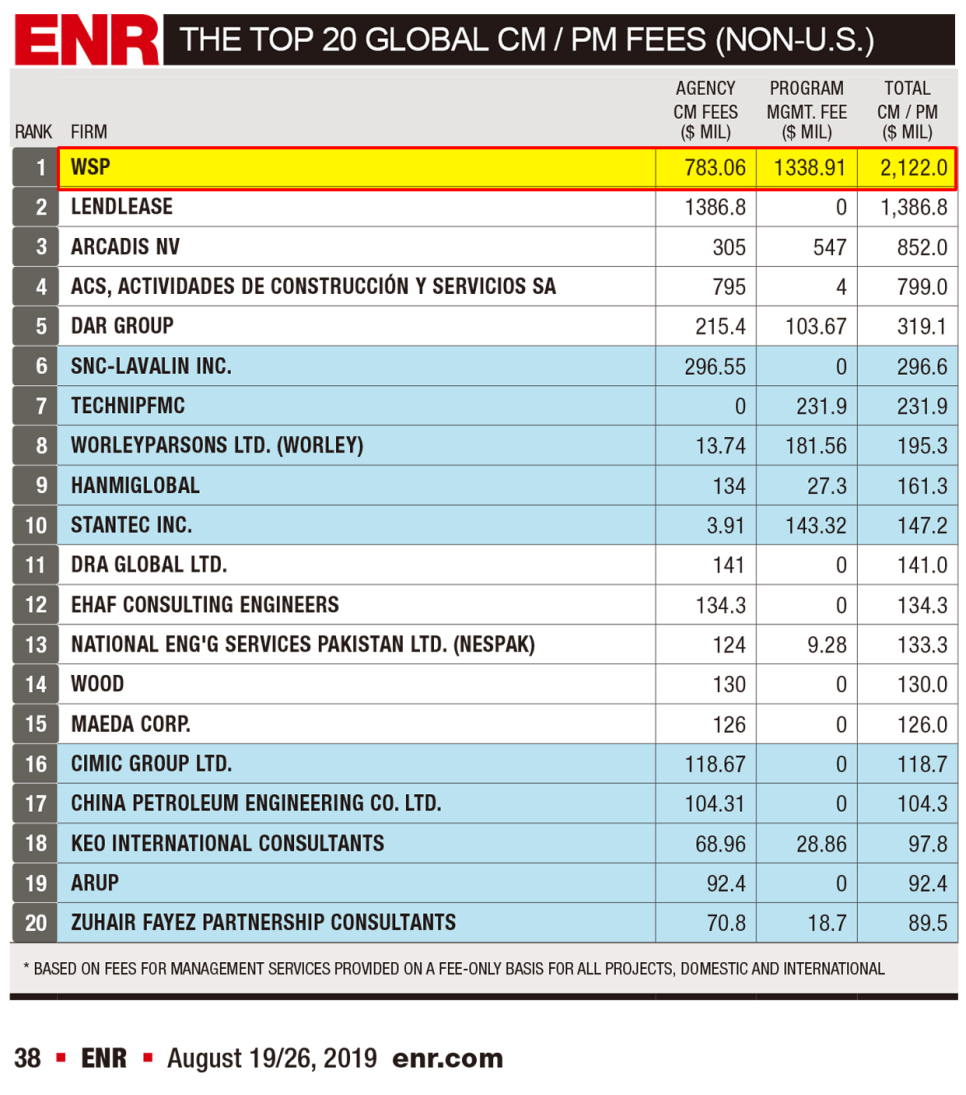Select ACS, Actividades de Construcción row name
966x1095 pixels.
tap(314, 286)
